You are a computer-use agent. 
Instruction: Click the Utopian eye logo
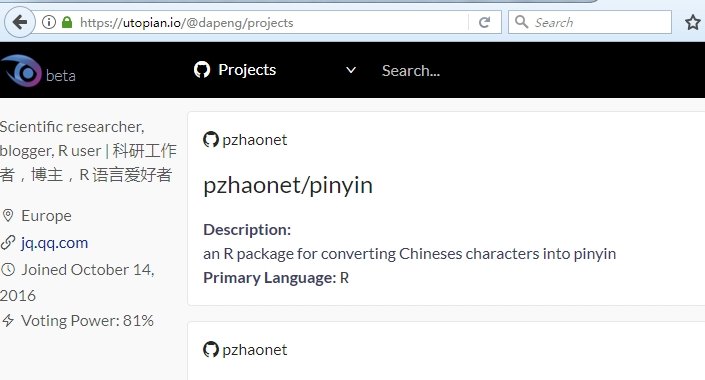pyautogui.click(x=21, y=71)
